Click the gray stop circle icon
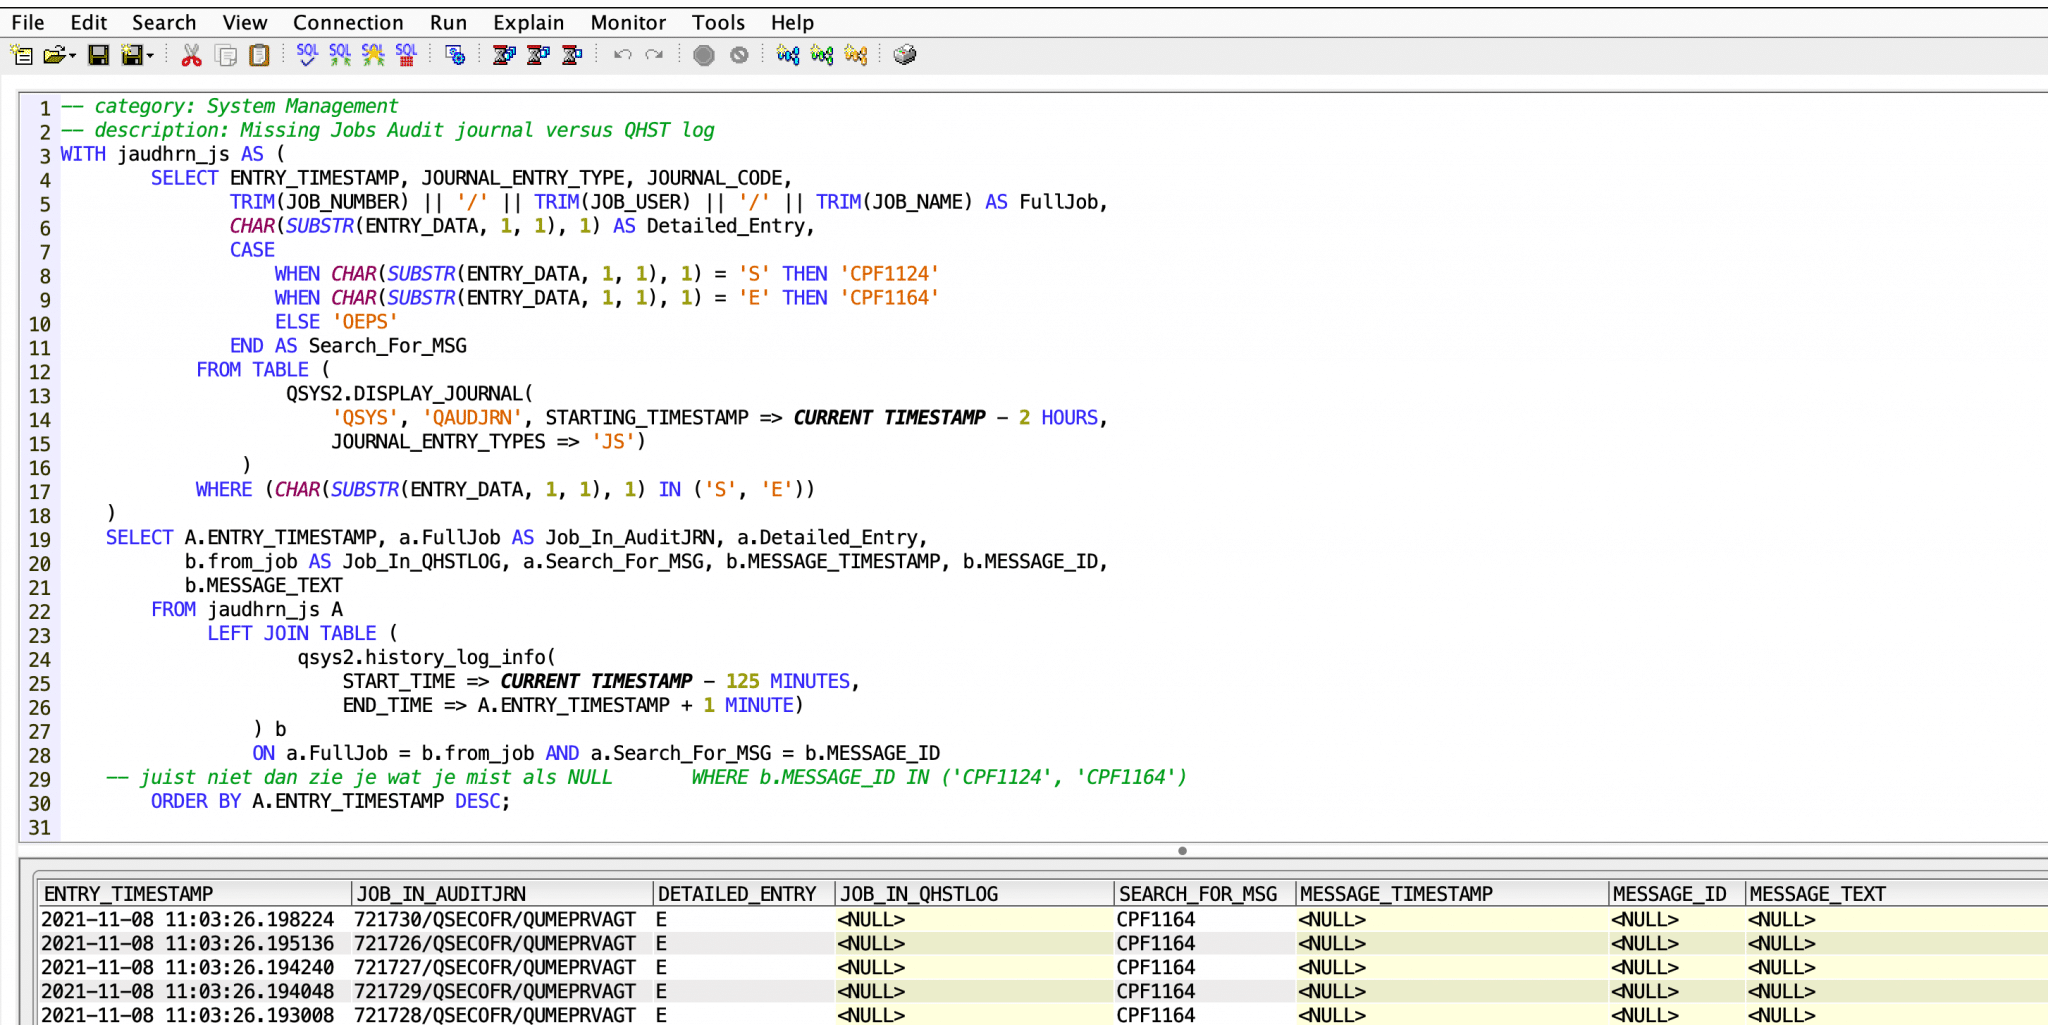 704,55
